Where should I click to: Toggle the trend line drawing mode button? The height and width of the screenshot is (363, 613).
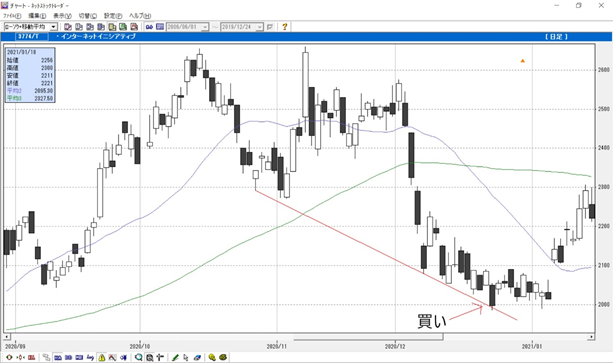point(112,357)
